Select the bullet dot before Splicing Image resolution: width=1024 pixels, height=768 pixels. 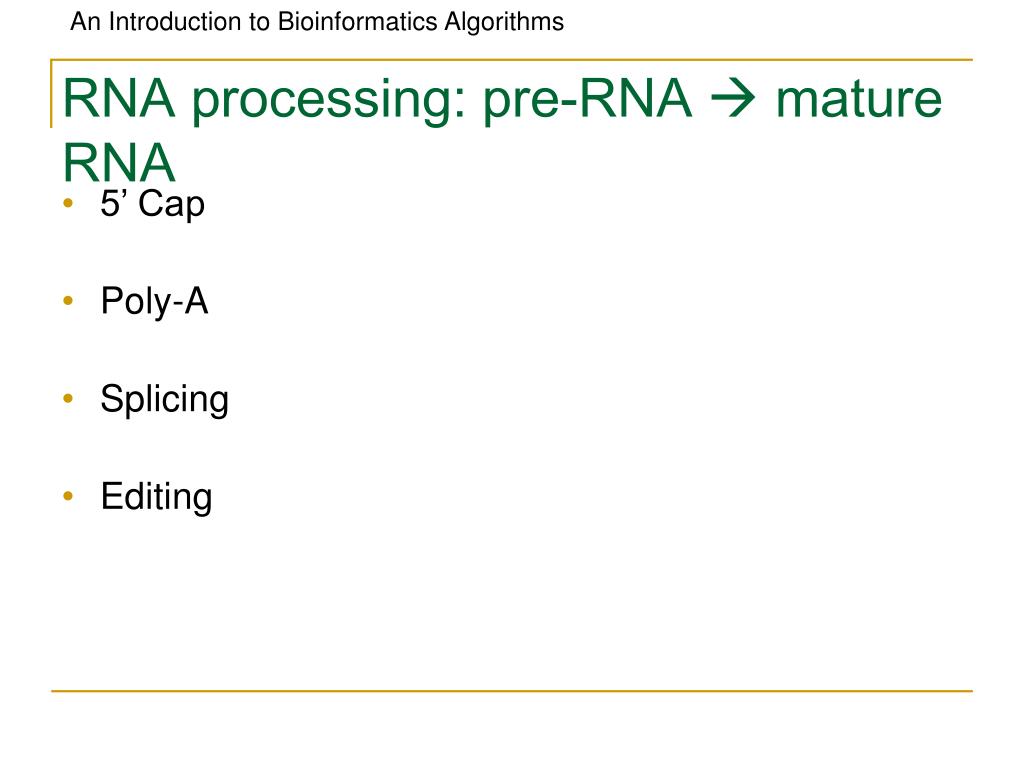(68, 398)
